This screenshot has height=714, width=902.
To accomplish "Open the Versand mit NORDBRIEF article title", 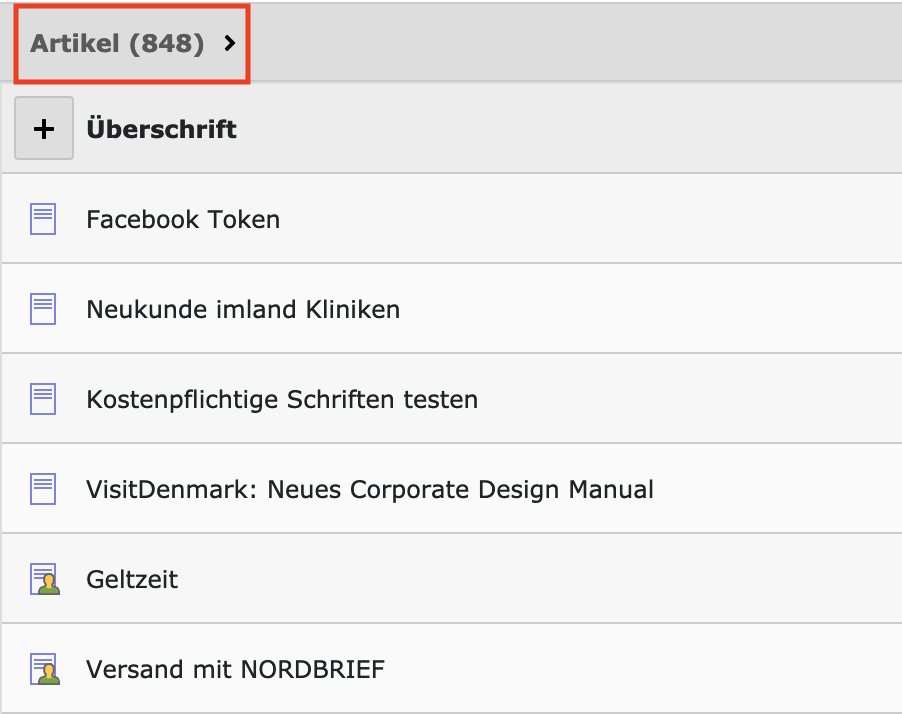I will tap(235, 669).
